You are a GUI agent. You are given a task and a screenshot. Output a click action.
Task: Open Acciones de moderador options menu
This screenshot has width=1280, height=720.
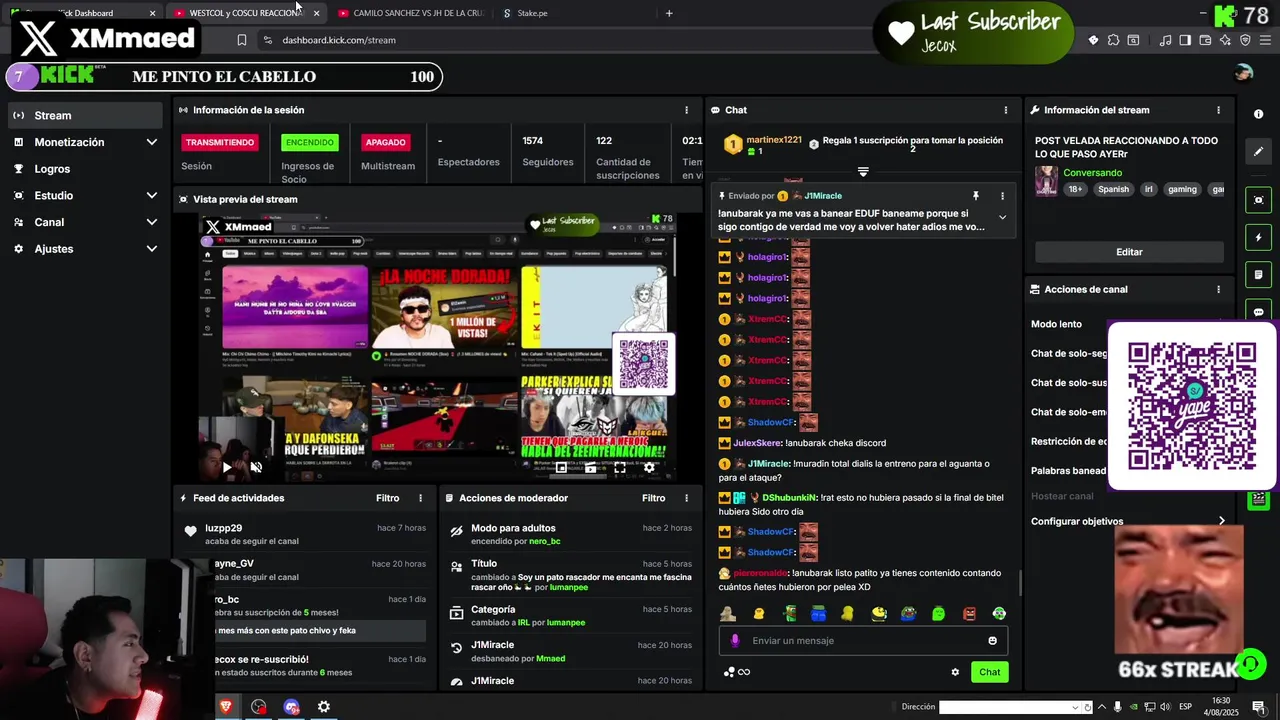pos(686,498)
